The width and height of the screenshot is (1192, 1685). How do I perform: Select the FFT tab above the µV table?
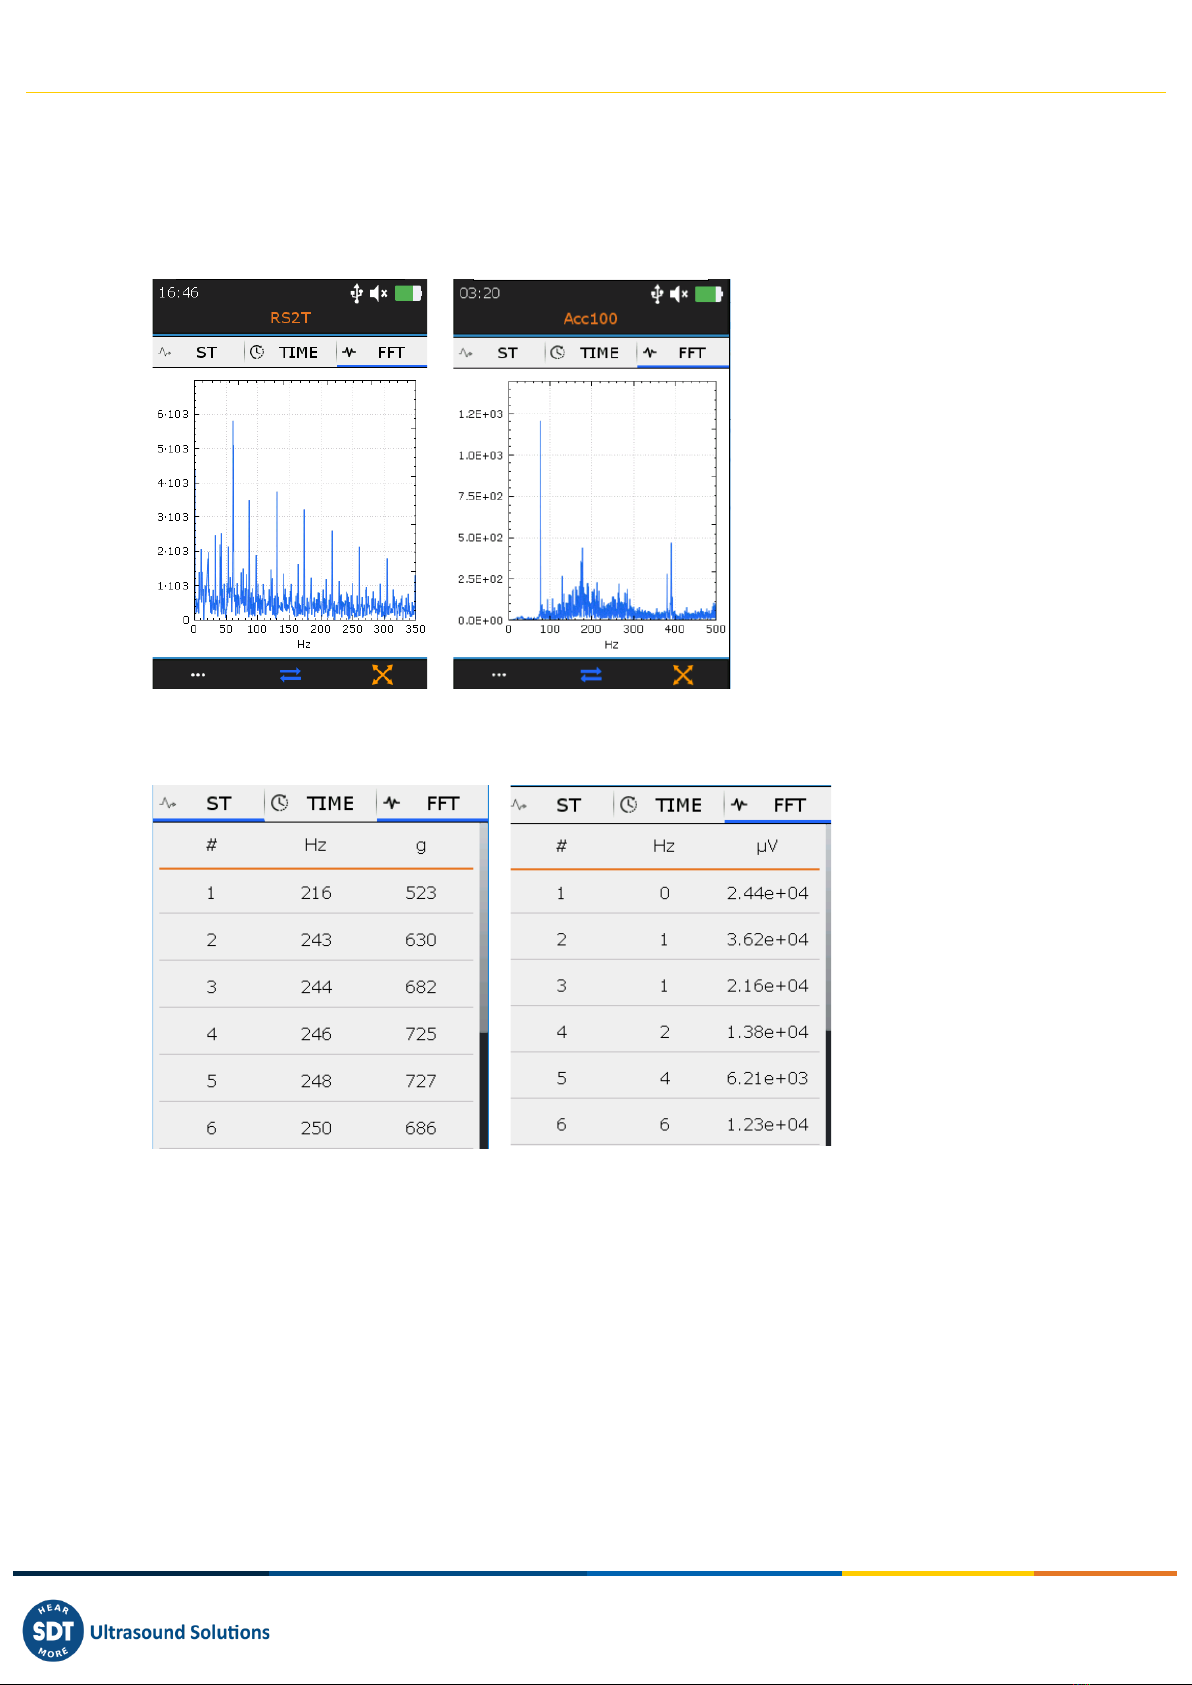coord(778,805)
